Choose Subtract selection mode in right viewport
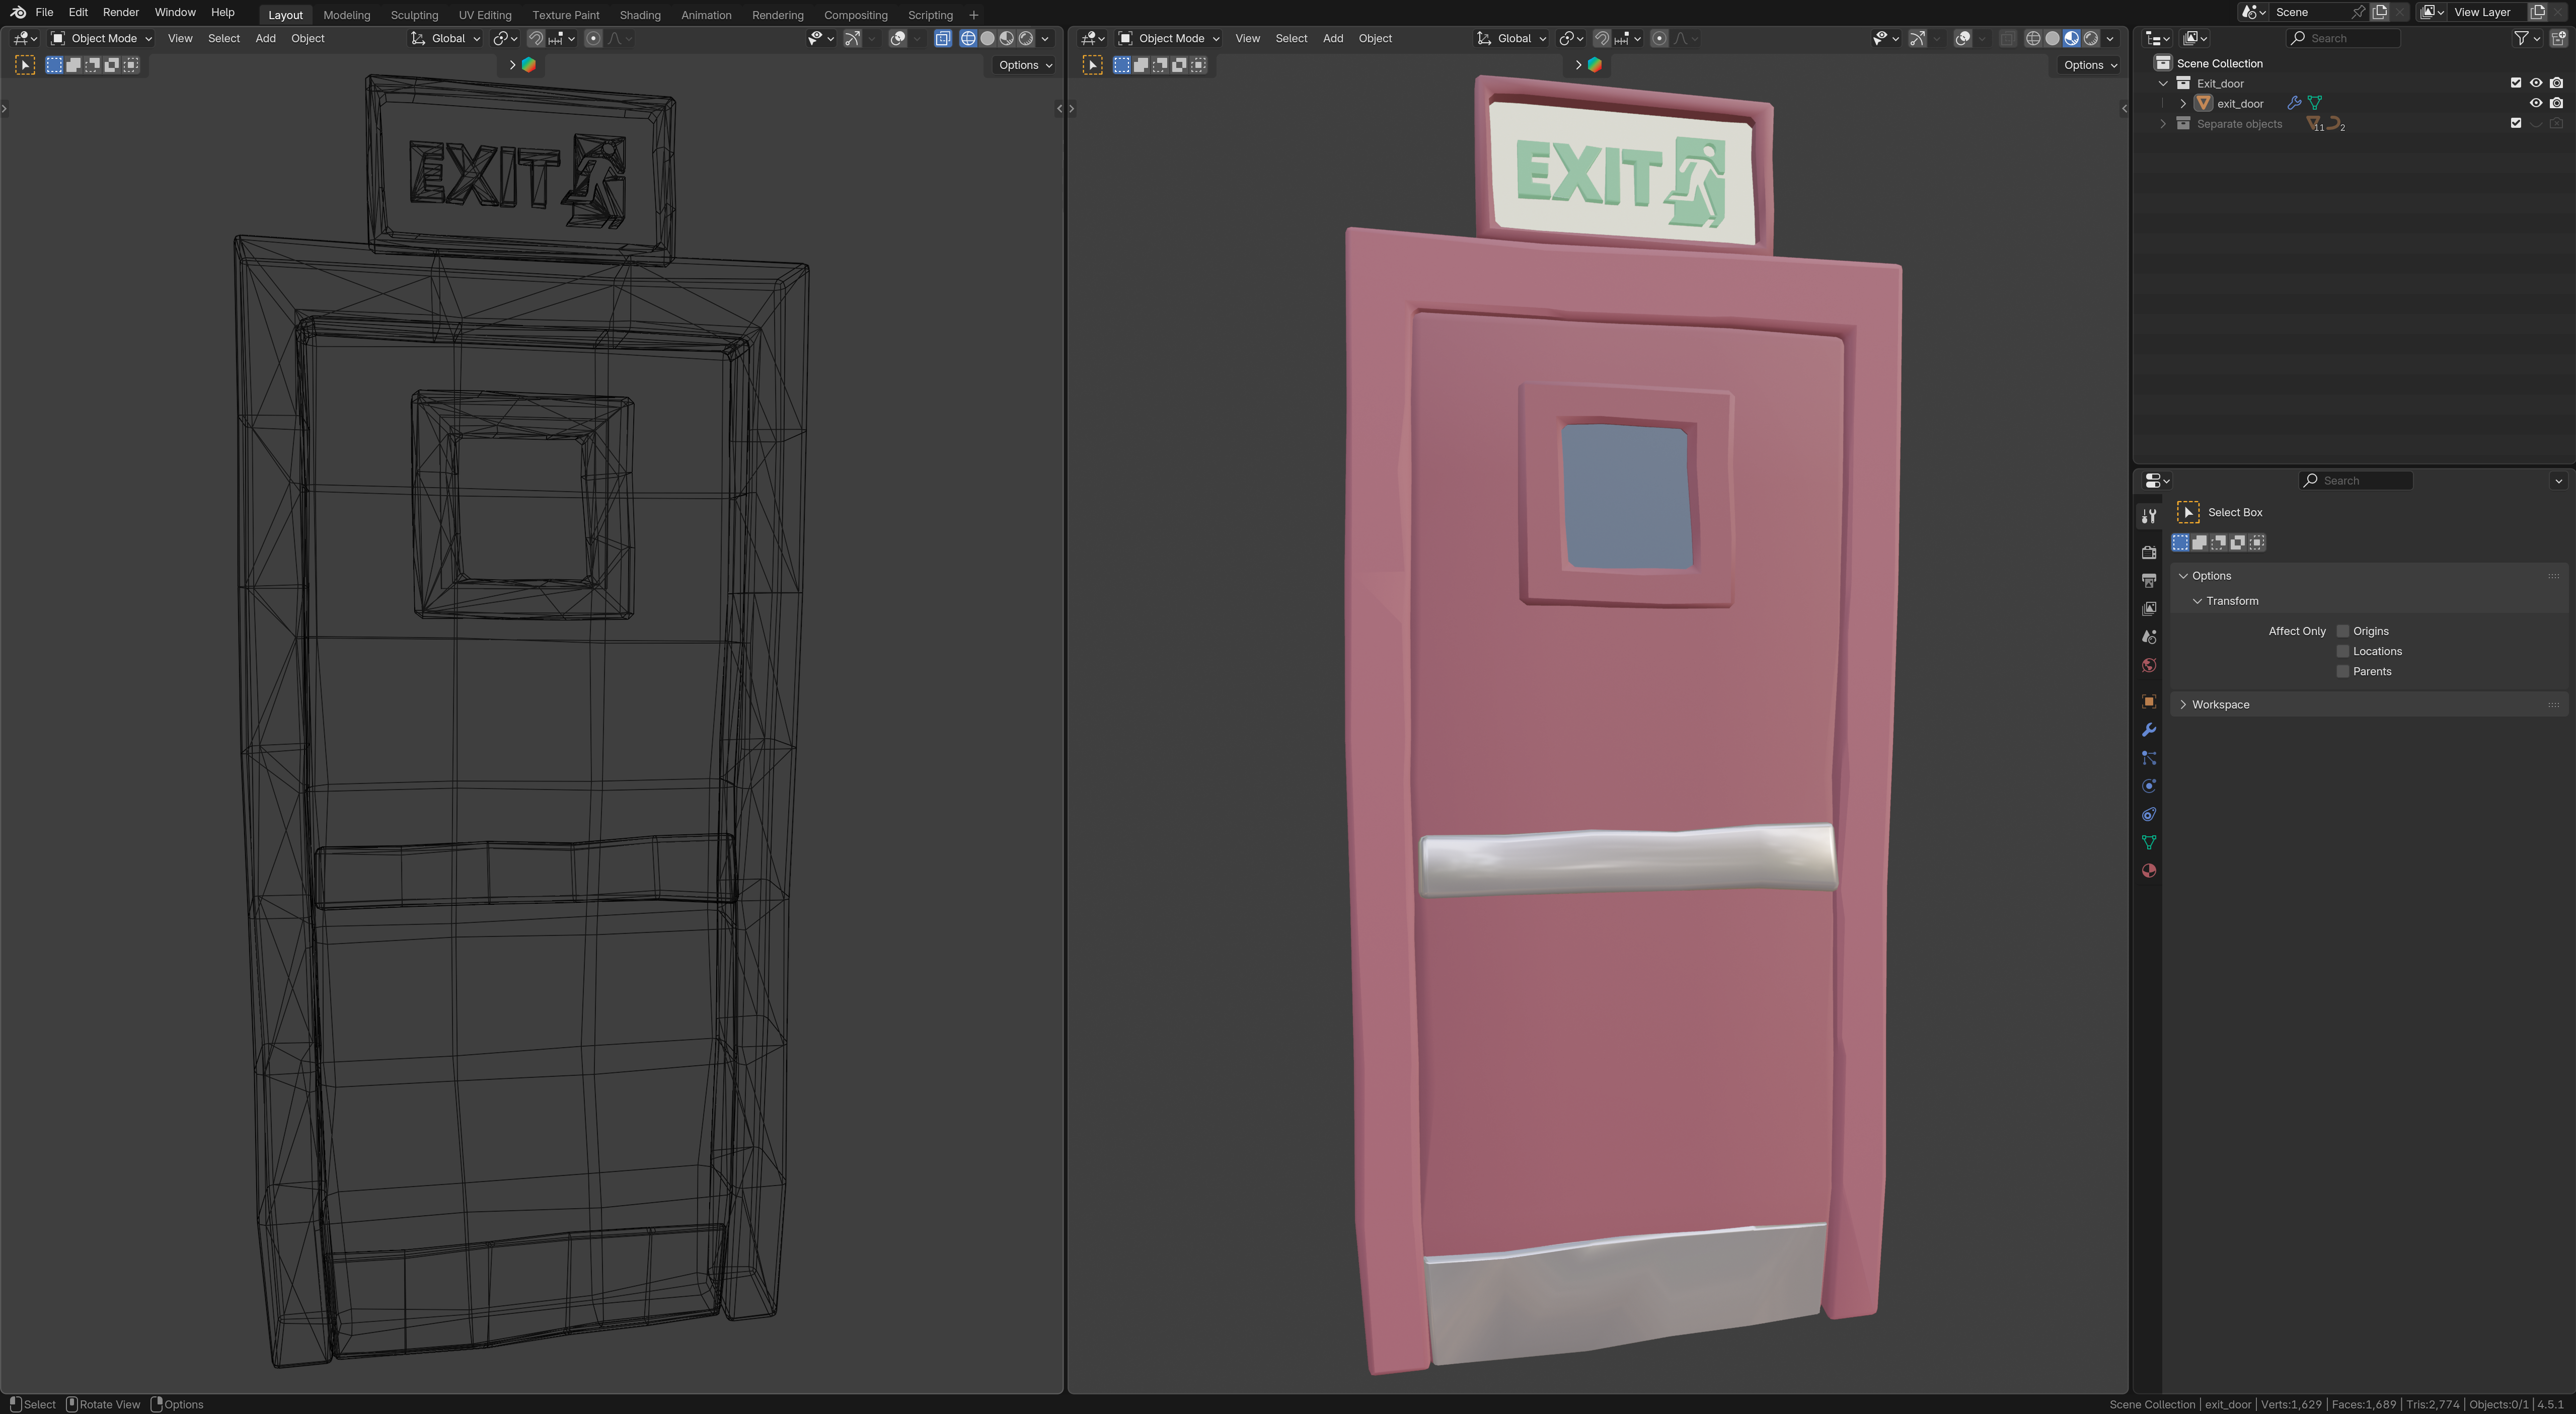 (1160, 65)
